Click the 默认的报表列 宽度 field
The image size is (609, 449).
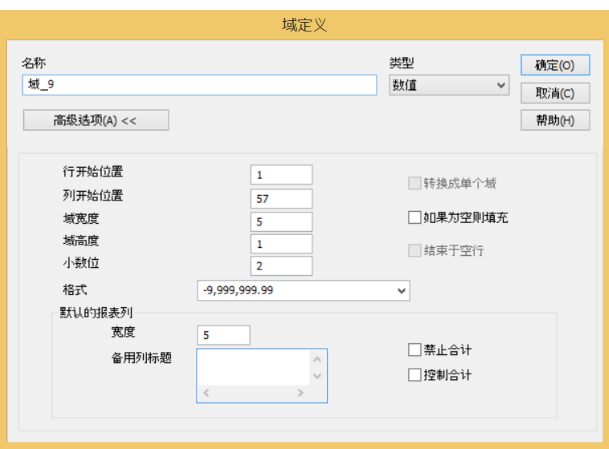click(224, 335)
